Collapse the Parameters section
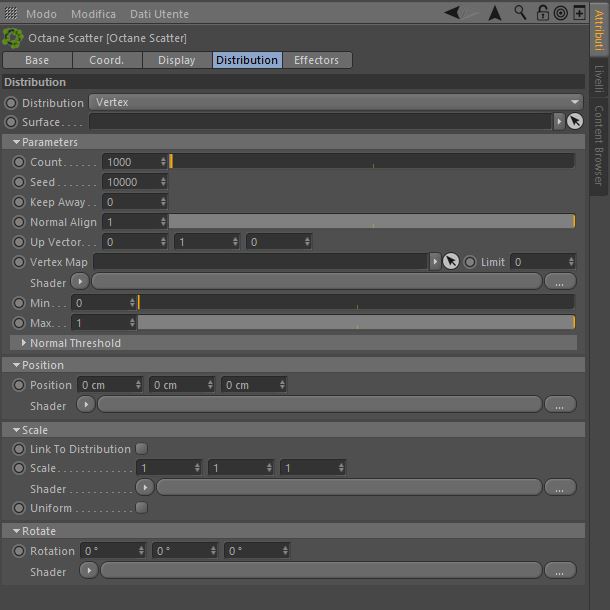 (16, 142)
